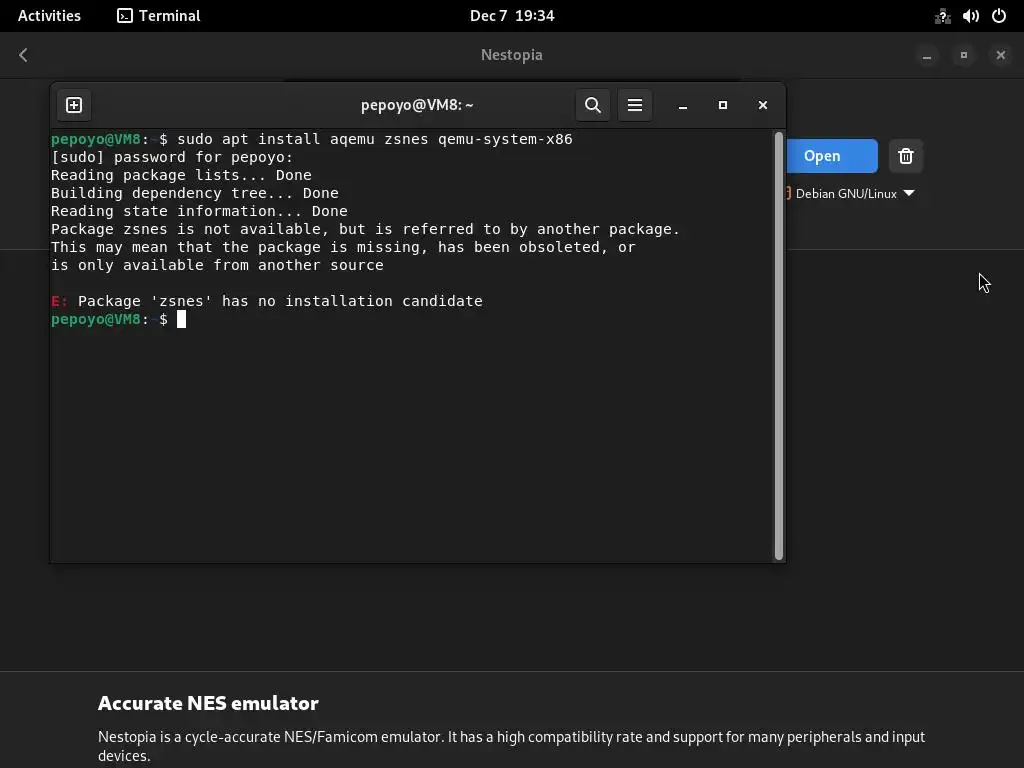
Task: Maximize the terminal window
Action: 723,105
